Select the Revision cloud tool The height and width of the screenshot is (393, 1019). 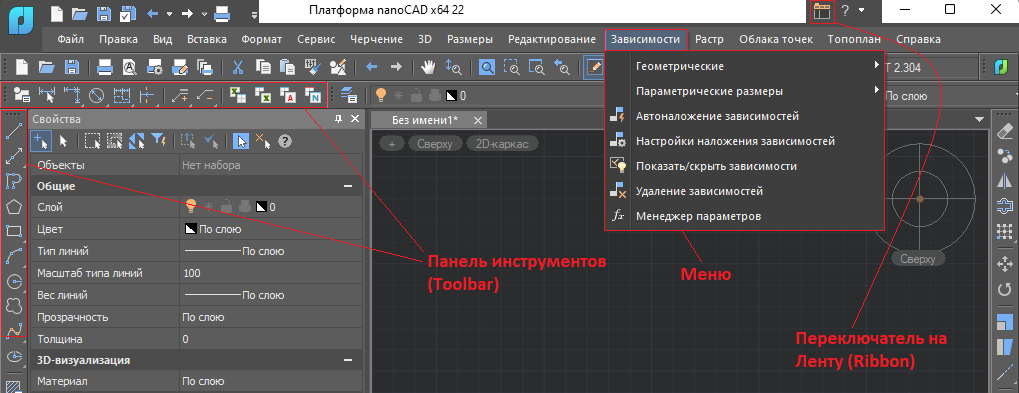coord(14,306)
